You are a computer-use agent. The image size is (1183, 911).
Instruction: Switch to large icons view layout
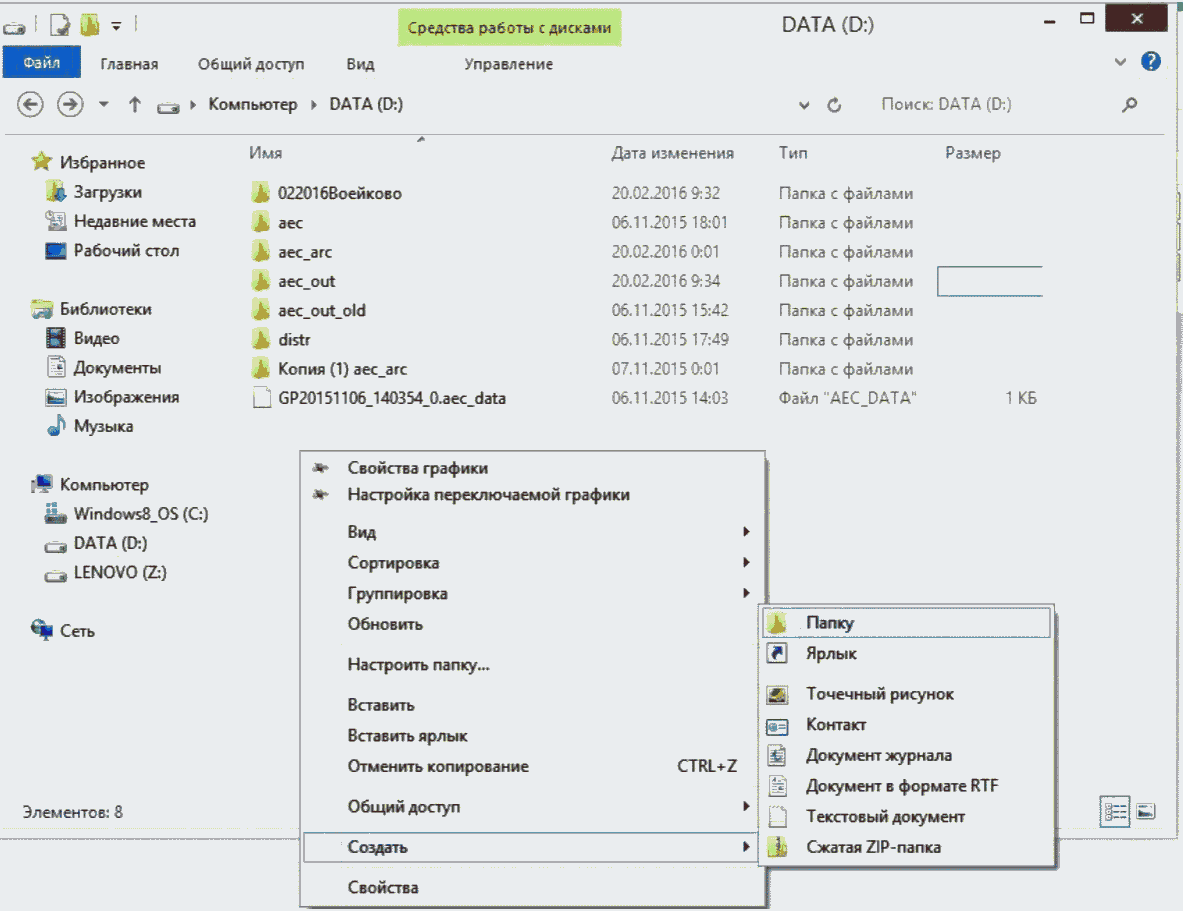(x=1146, y=812)
